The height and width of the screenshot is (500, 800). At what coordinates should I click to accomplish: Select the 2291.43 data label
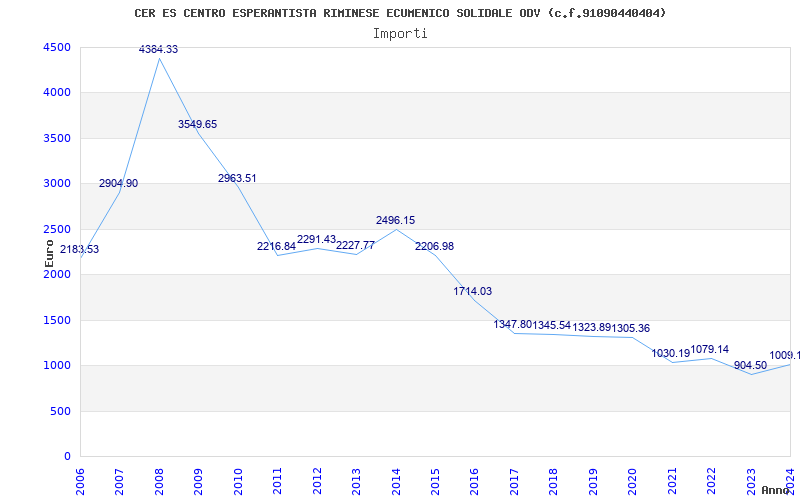pyautogui.click(x=316, y=240)
